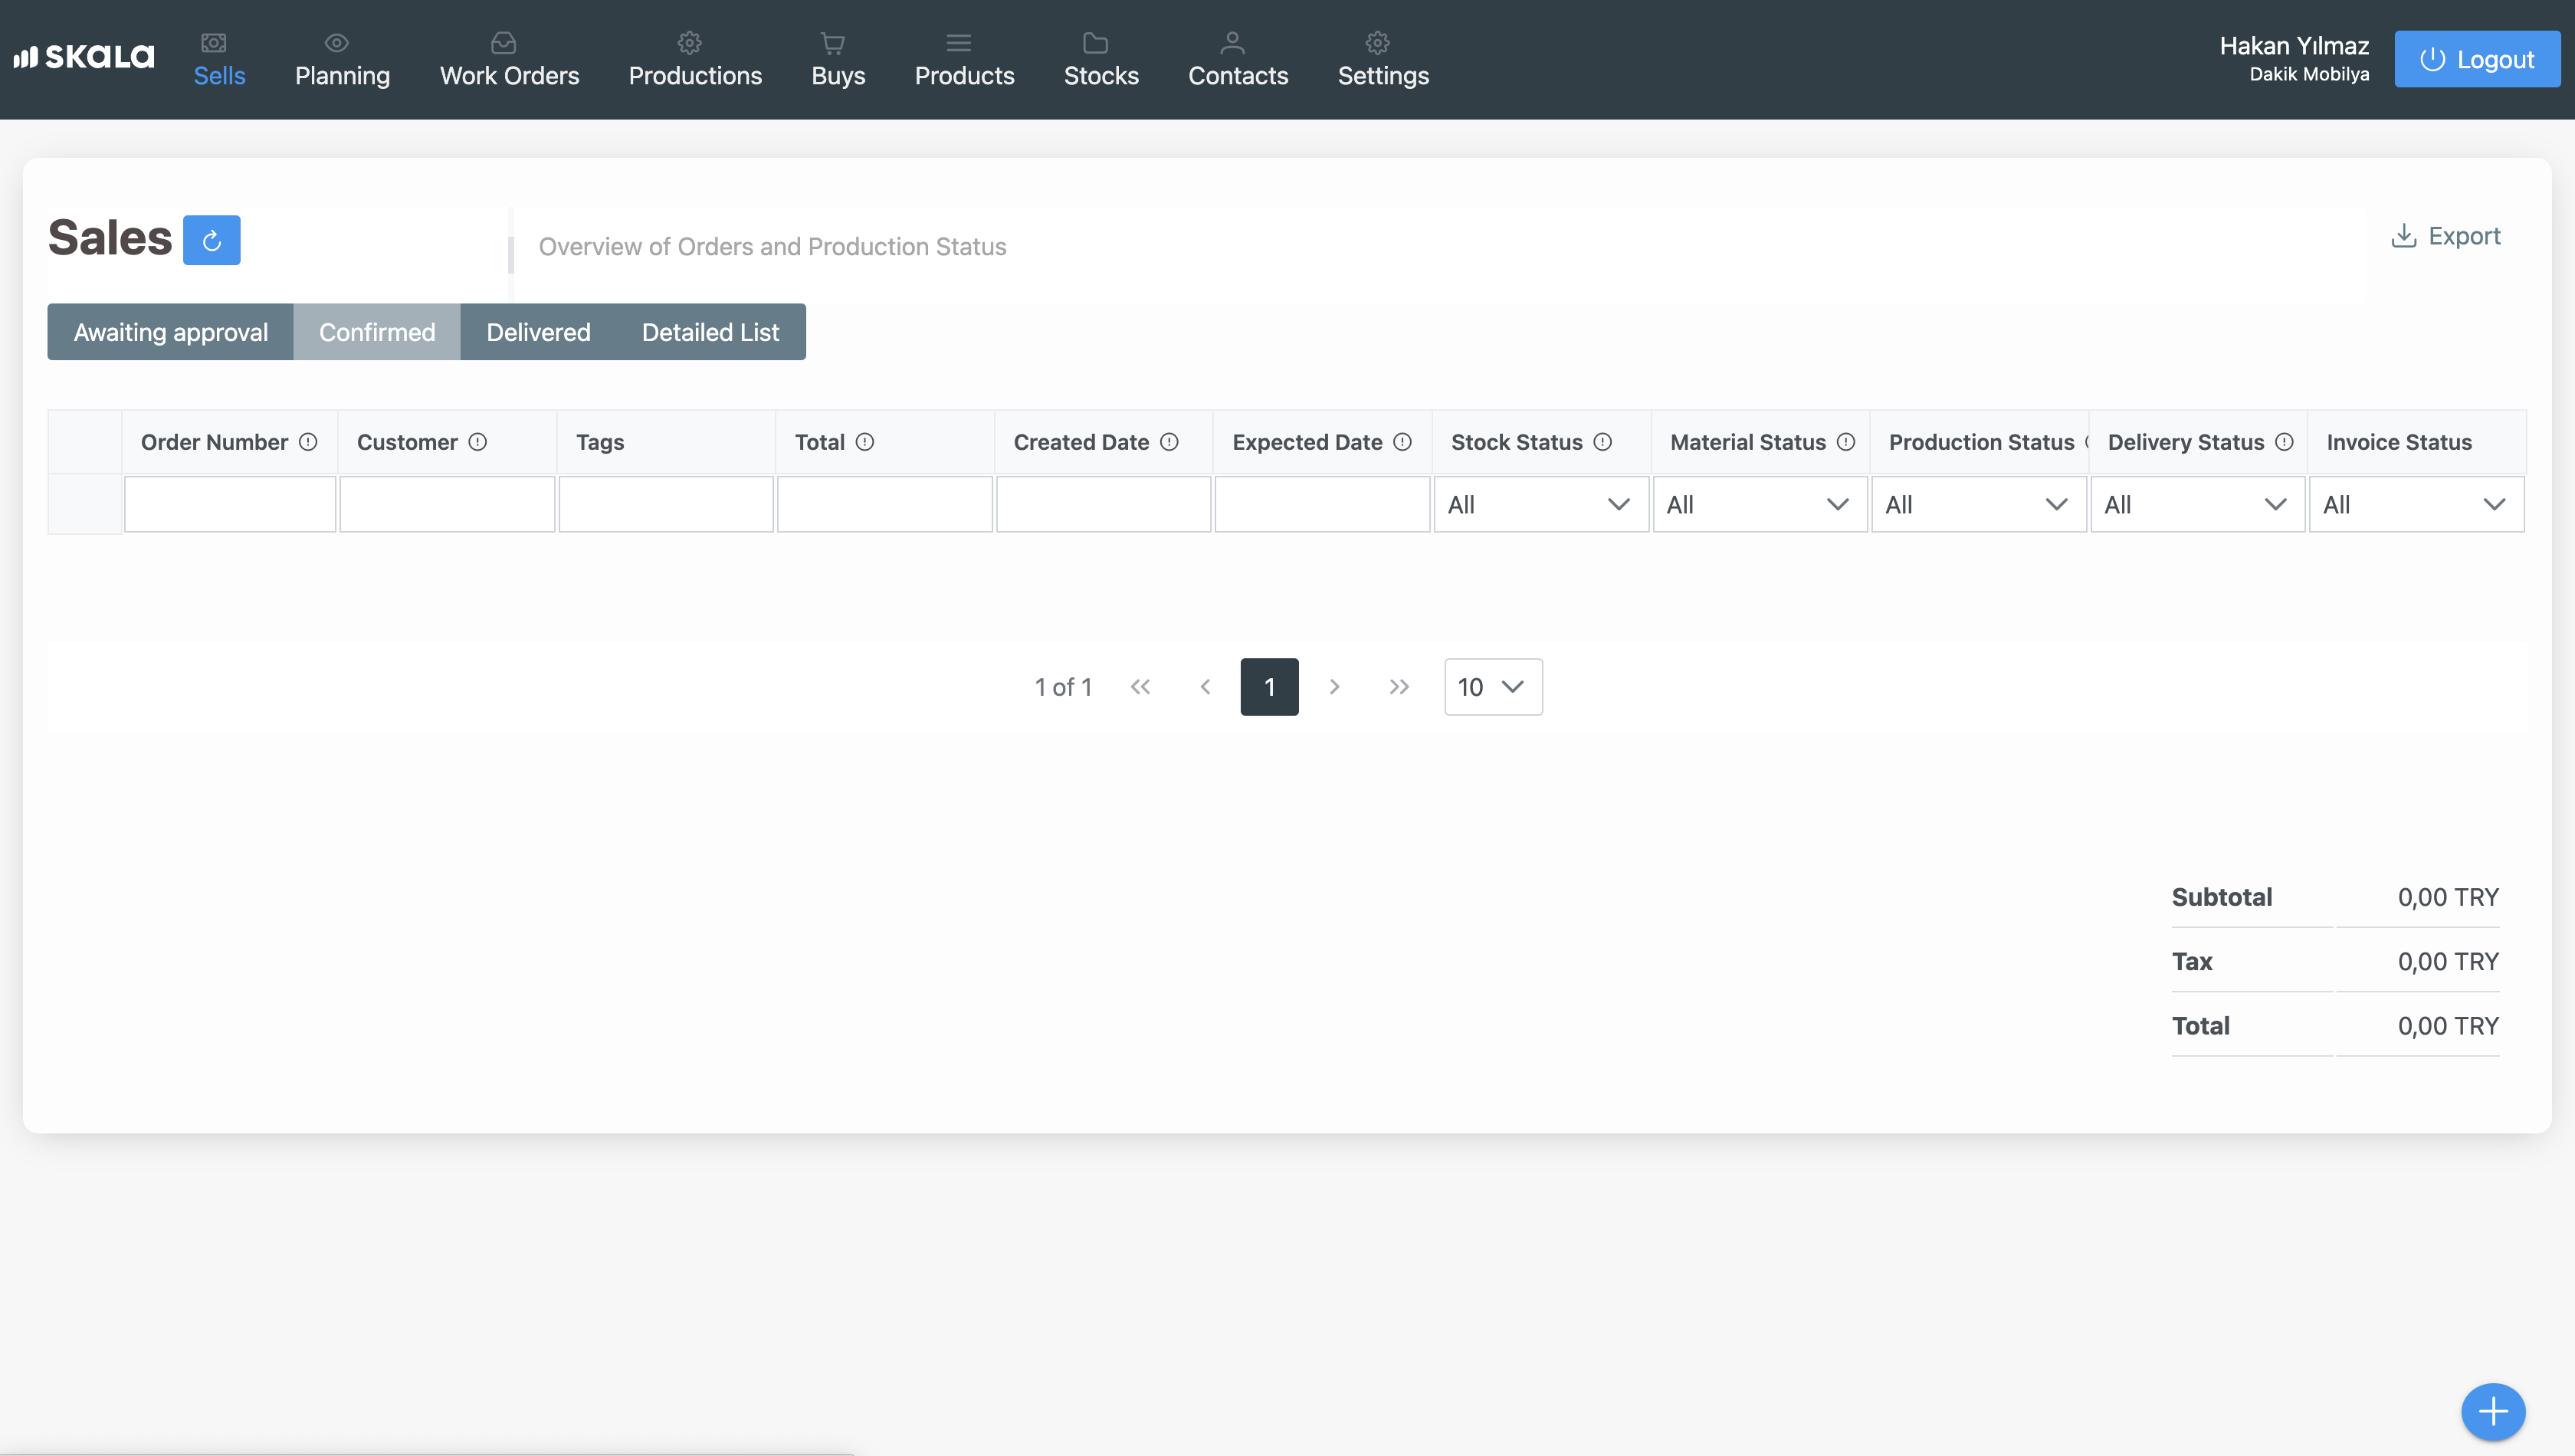This screenshot has height=1456, width=2575.
Task: Click the Customer filter input field
Action: coord(447,504)
